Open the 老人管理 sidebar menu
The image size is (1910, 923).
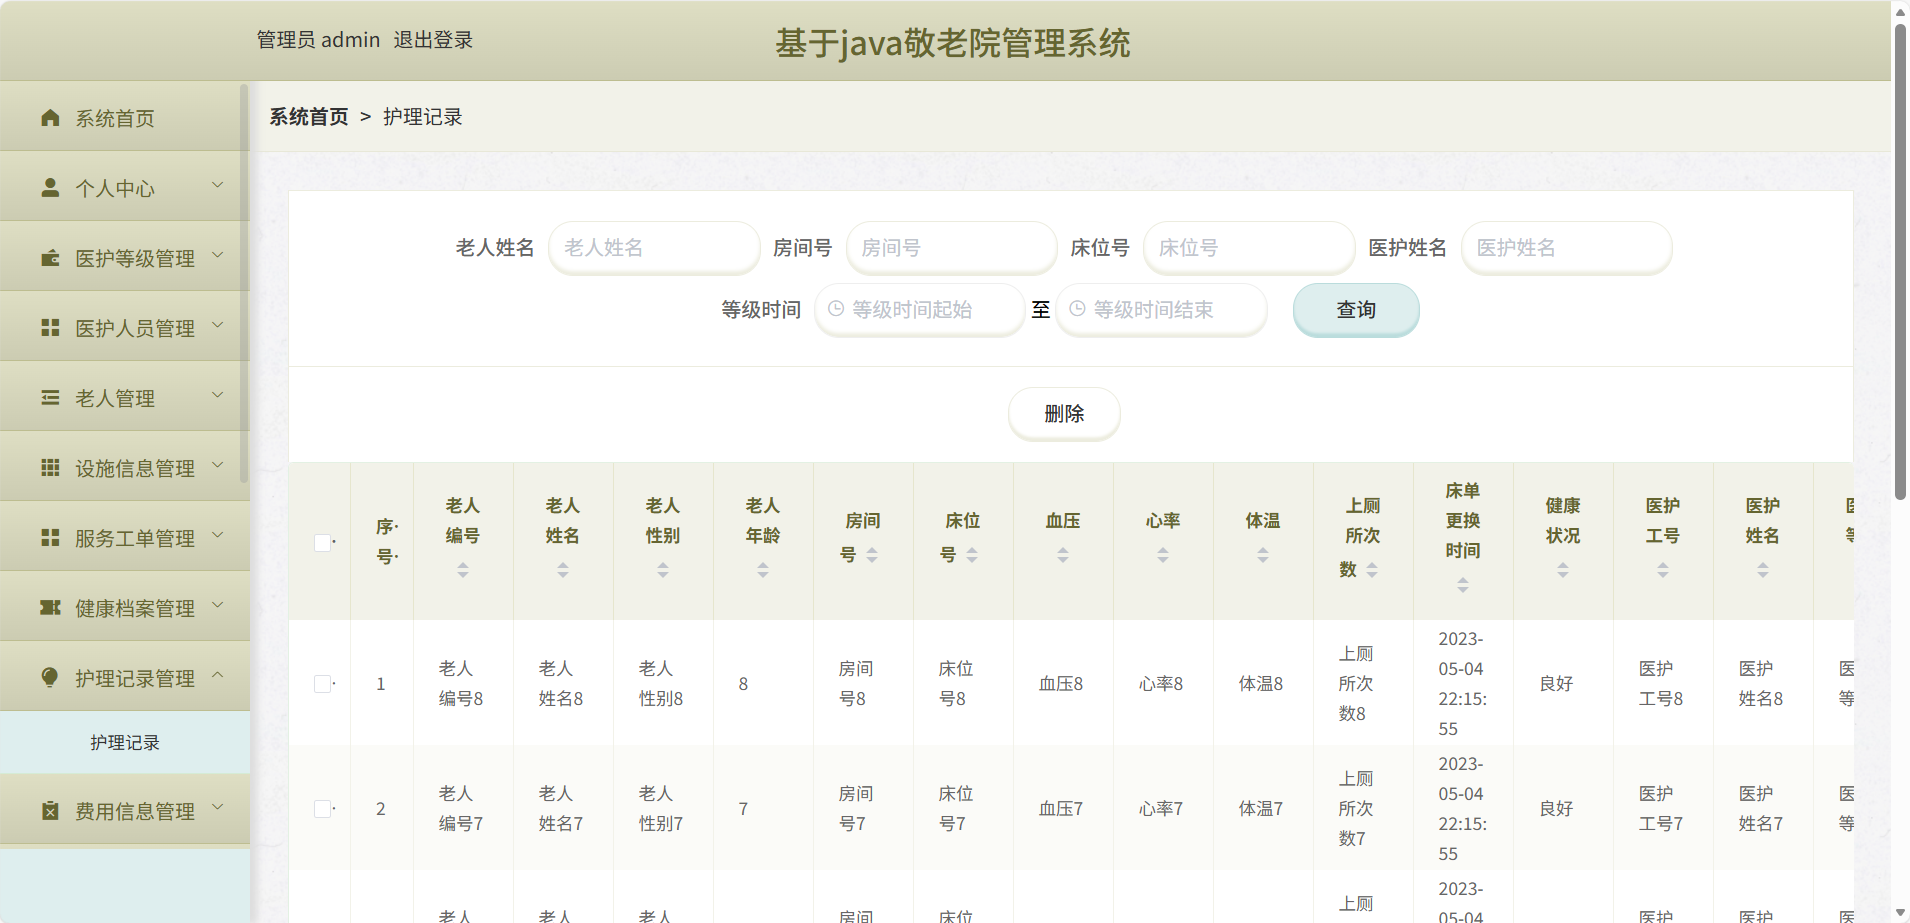(124, 398)
